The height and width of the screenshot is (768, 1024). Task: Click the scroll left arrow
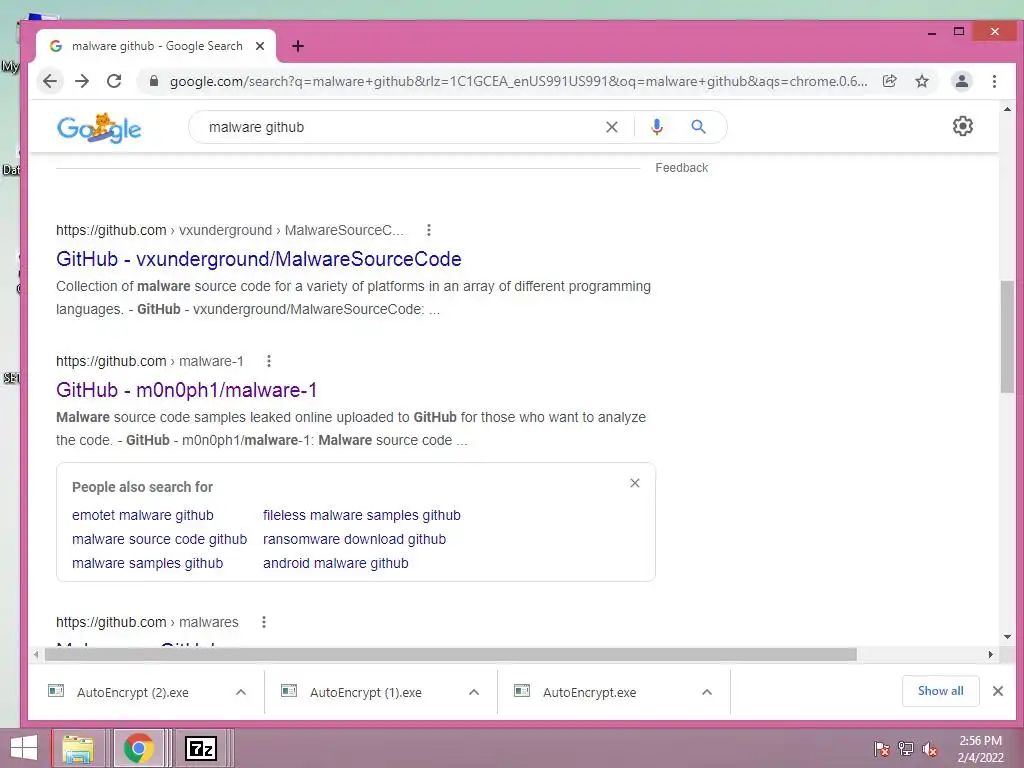pyautogui.click(x=37, y=654)
